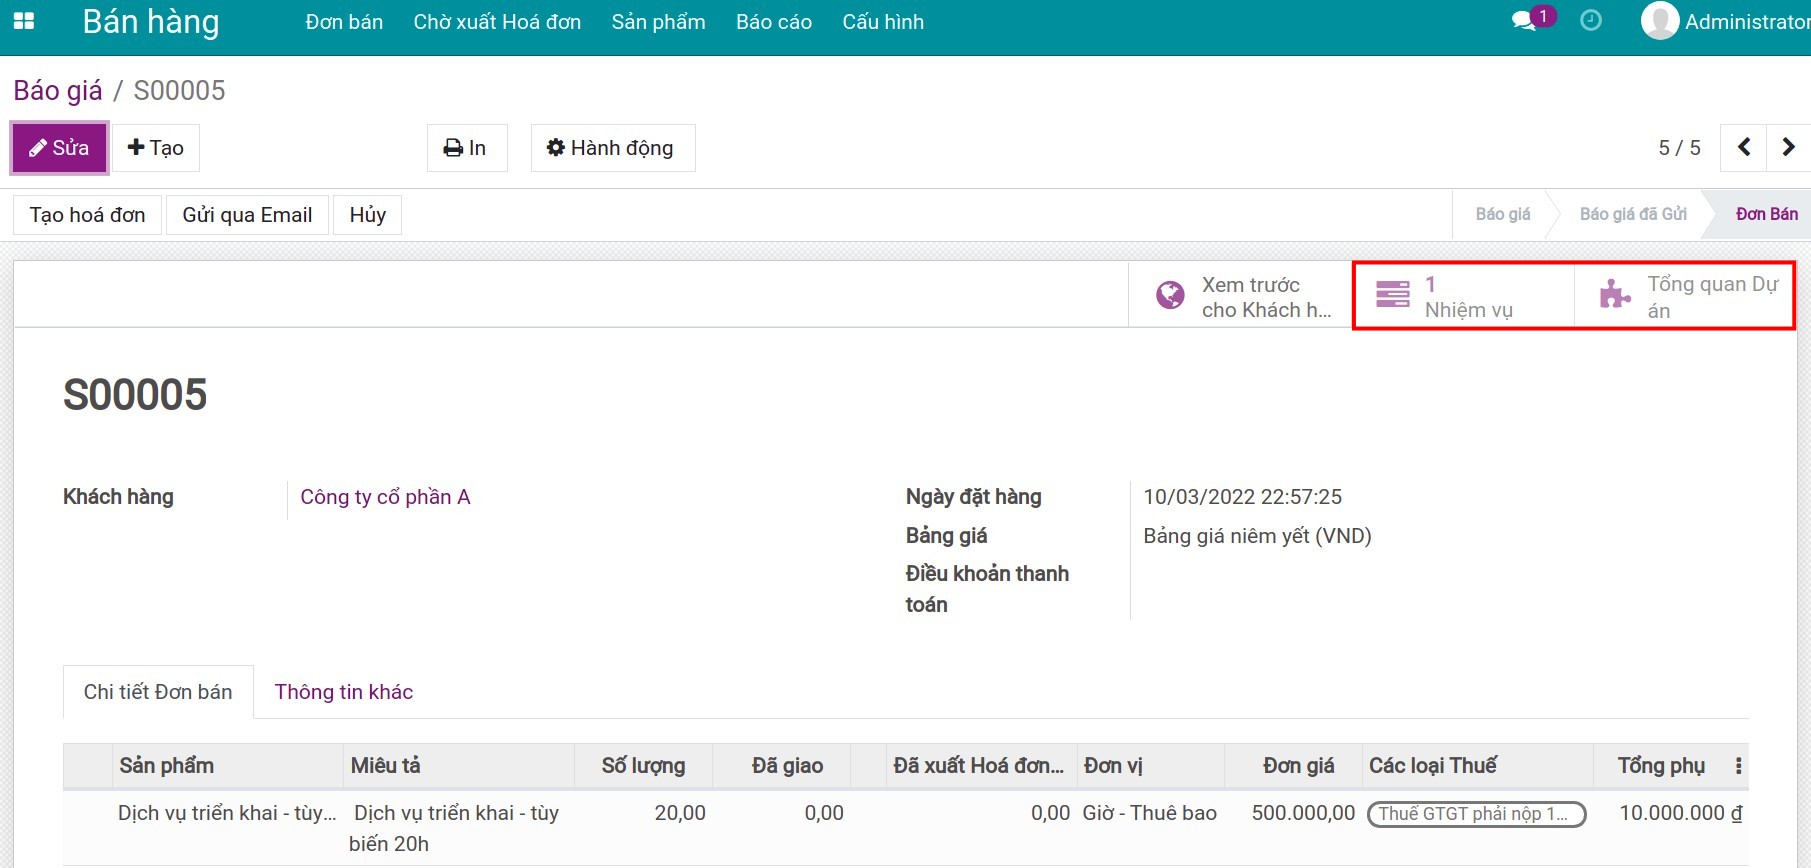The height and width of the screenshot is (868, 1811).
Task: Click the Bán hàng app title
Action: pyautogui.click(x=151, y=21)
